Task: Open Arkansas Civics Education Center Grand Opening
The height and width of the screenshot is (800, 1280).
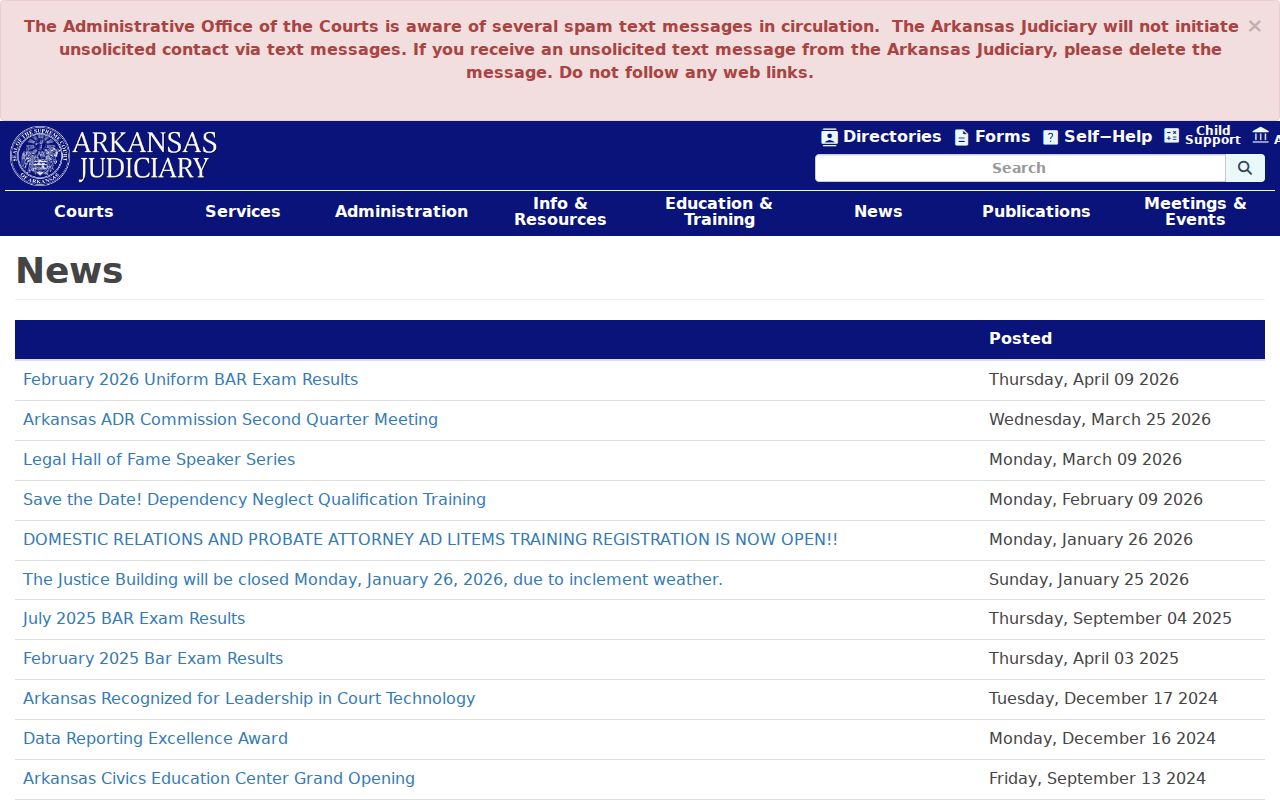Action: pyautogui.click(x=219, y=778)
